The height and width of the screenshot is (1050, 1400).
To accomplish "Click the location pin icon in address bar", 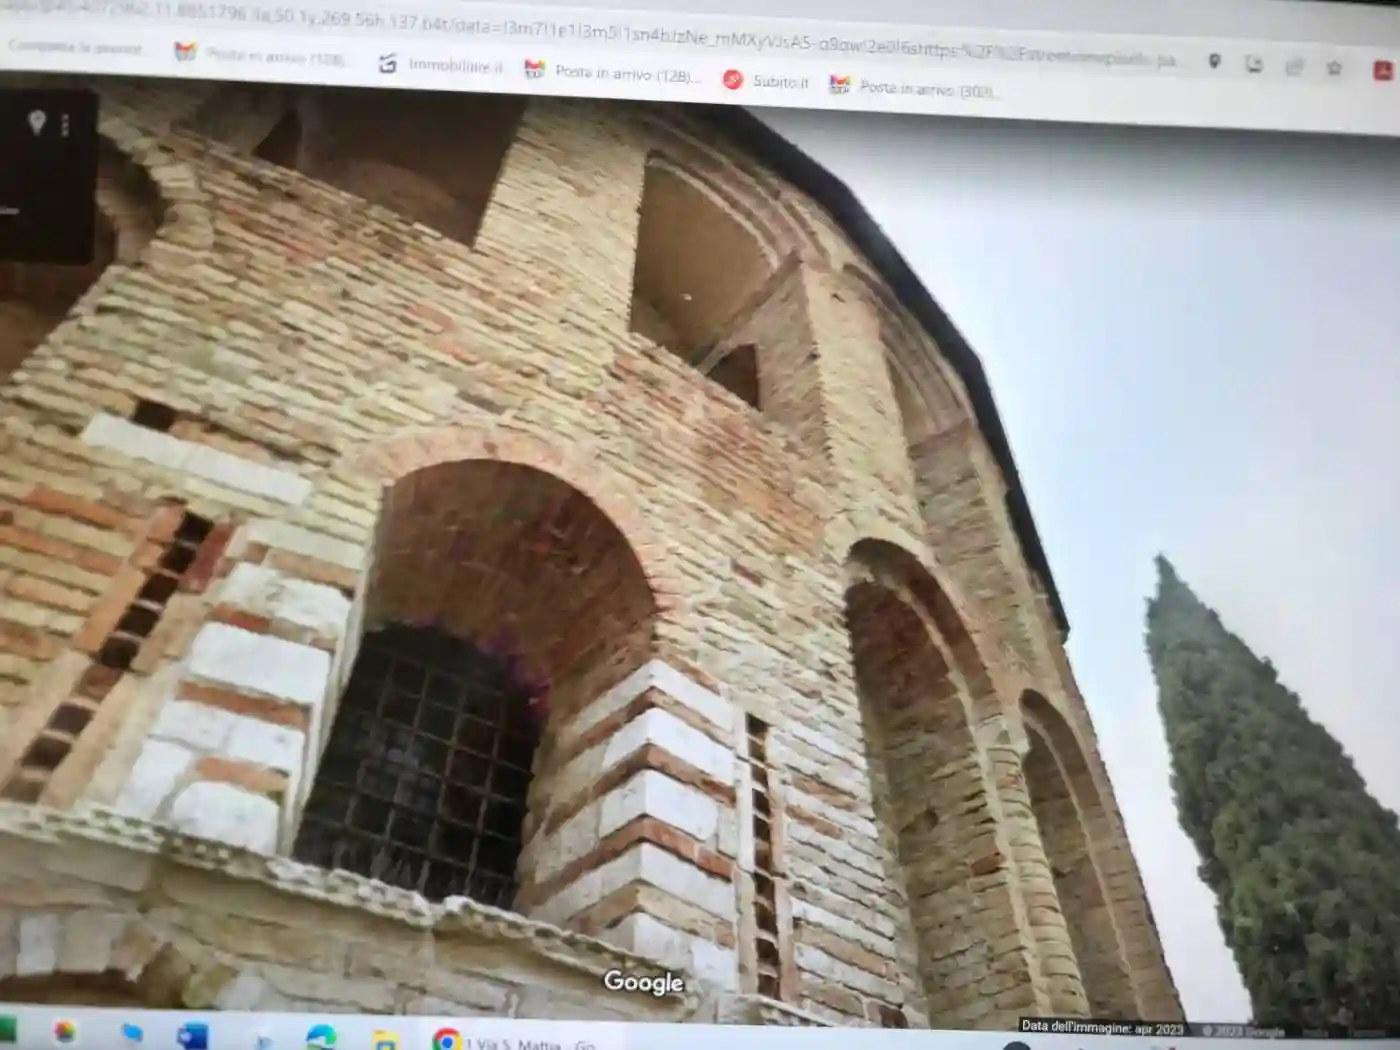I will [x=1214, y=62].
